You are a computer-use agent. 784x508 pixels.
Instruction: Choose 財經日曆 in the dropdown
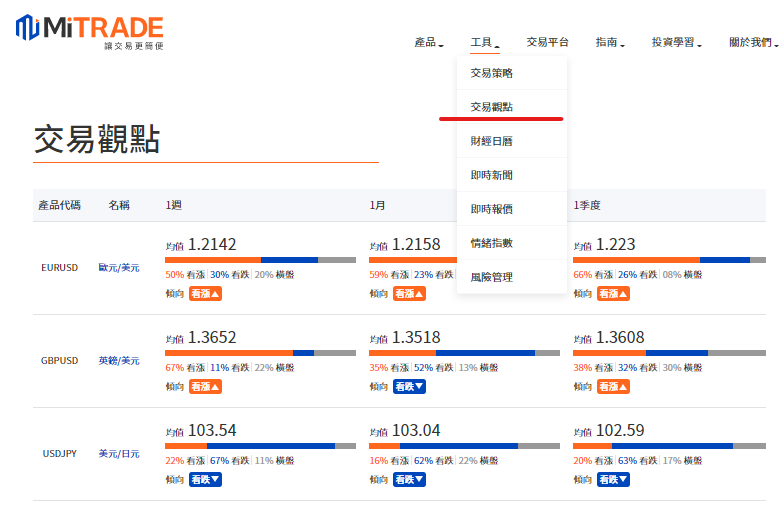[492, 141]
